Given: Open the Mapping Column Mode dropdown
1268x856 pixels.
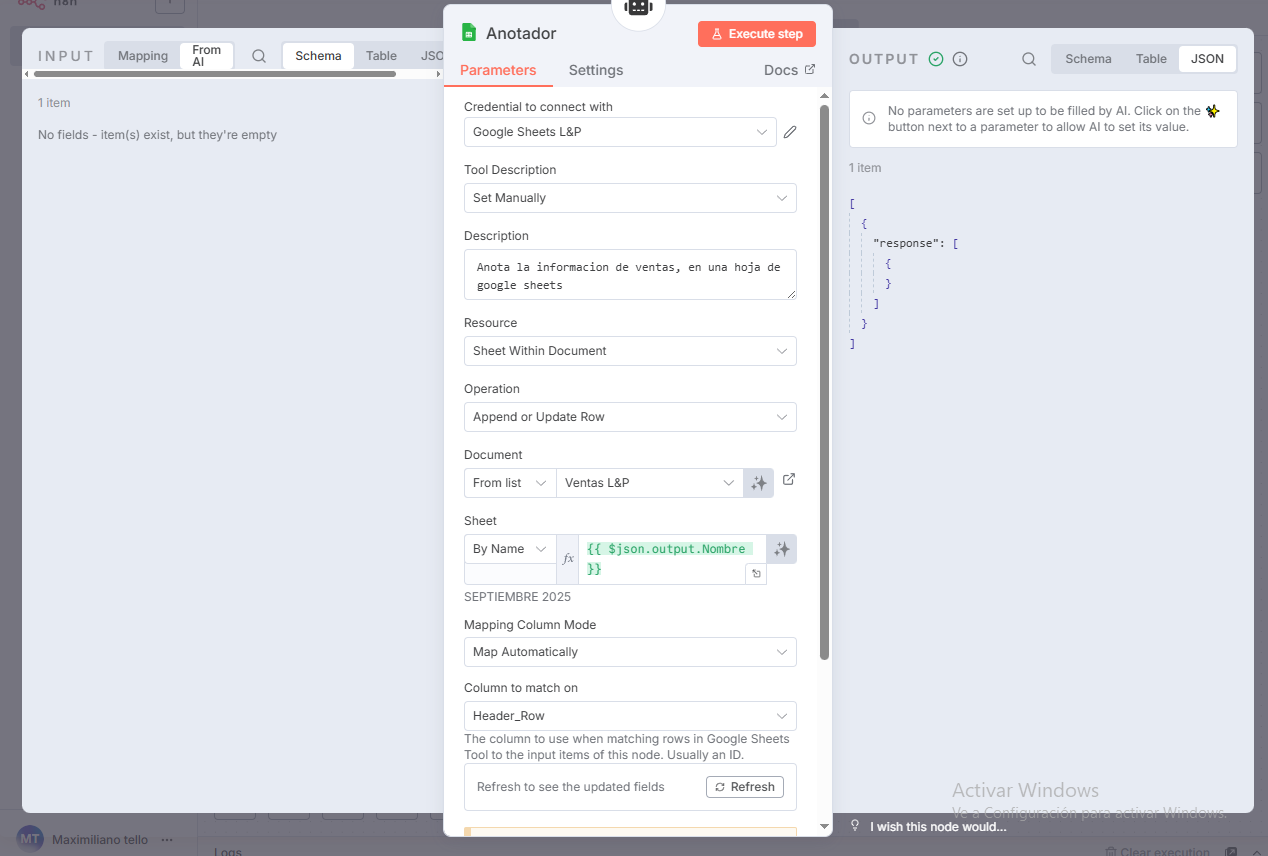Looking at the screenshot, I should (x=630, y=652).
